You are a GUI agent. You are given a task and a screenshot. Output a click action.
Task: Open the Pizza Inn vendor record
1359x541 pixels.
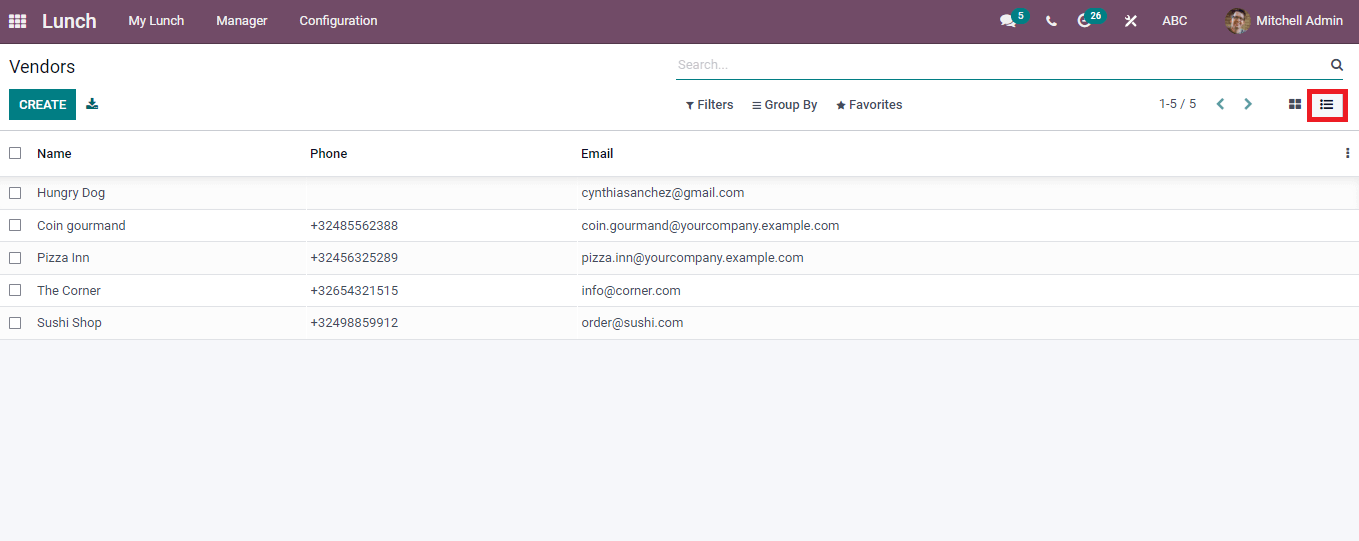(x=63, y=258)
